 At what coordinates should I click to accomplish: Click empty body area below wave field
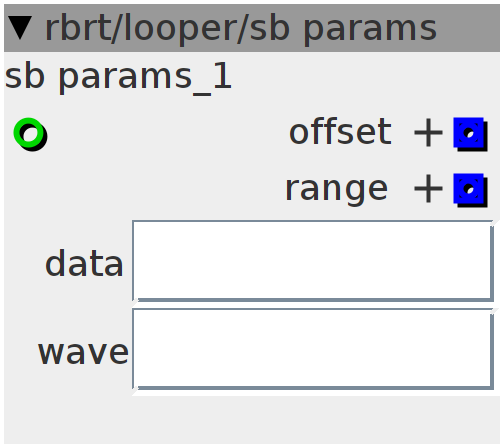(252, 419)
